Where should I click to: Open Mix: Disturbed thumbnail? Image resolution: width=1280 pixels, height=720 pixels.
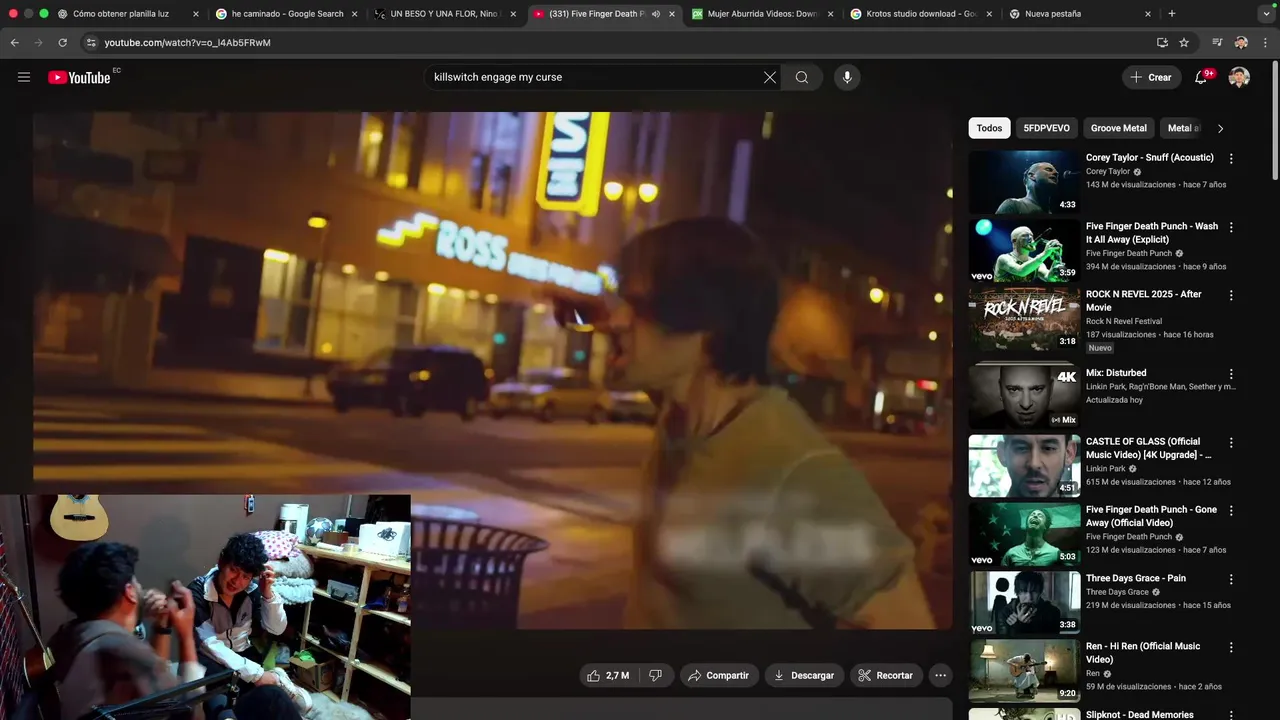[1024, 397]
